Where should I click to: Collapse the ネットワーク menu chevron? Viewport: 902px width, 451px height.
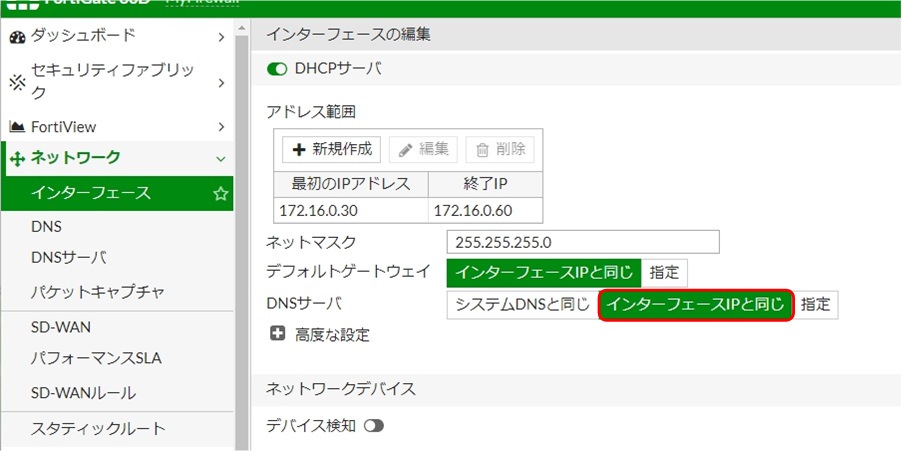click(x=221, y=159)
